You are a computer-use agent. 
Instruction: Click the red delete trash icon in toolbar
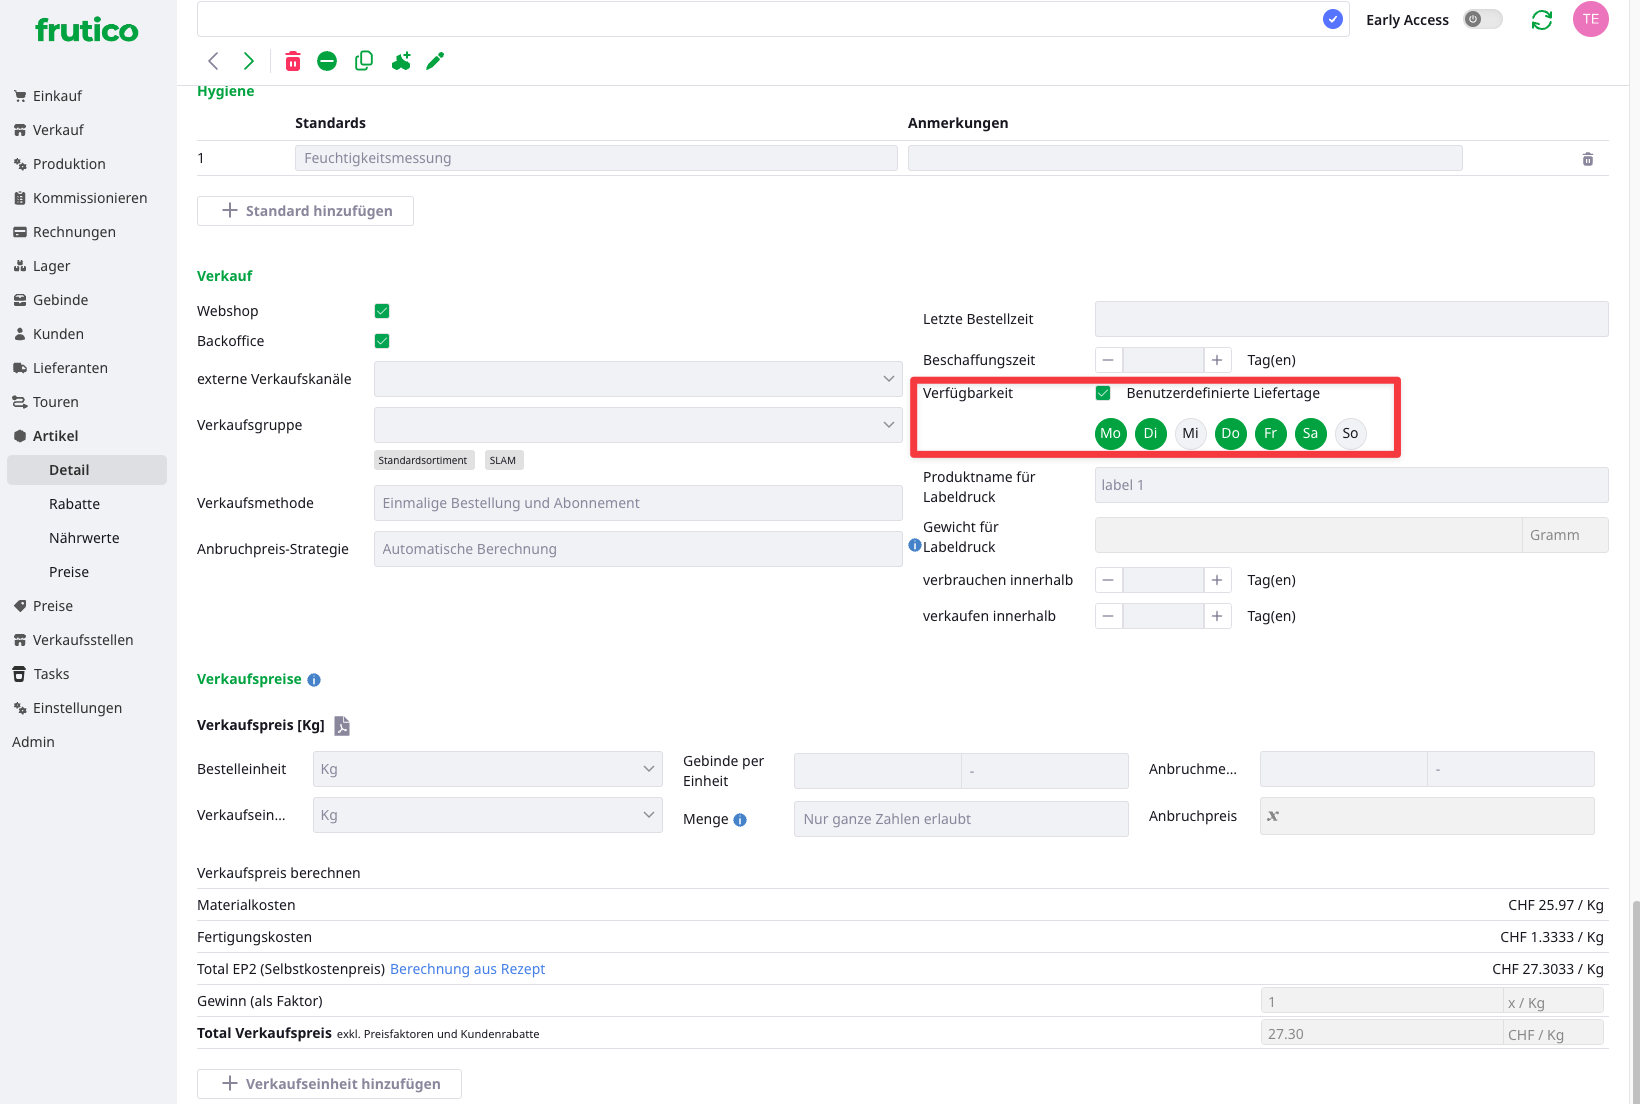point(293,62)
